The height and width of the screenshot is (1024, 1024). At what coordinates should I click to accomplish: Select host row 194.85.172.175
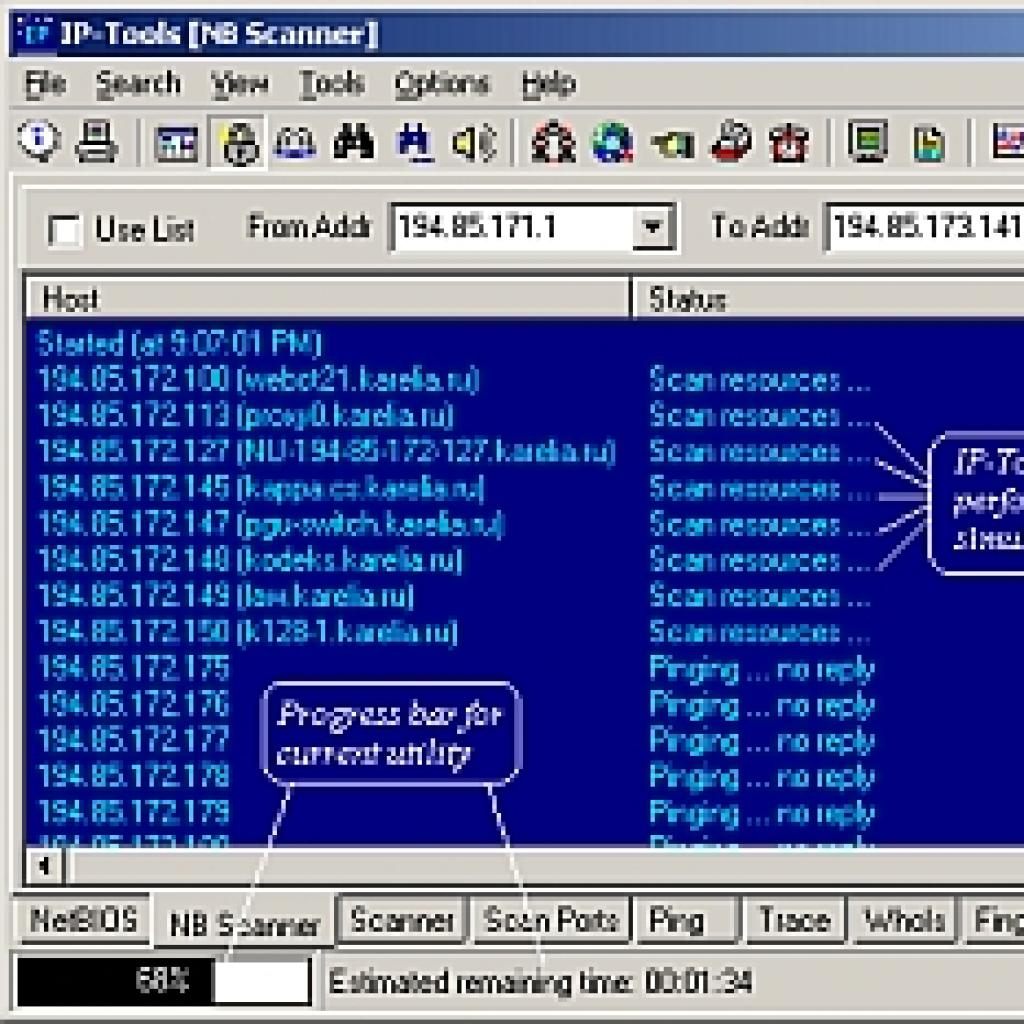click(x=134, y=668)
